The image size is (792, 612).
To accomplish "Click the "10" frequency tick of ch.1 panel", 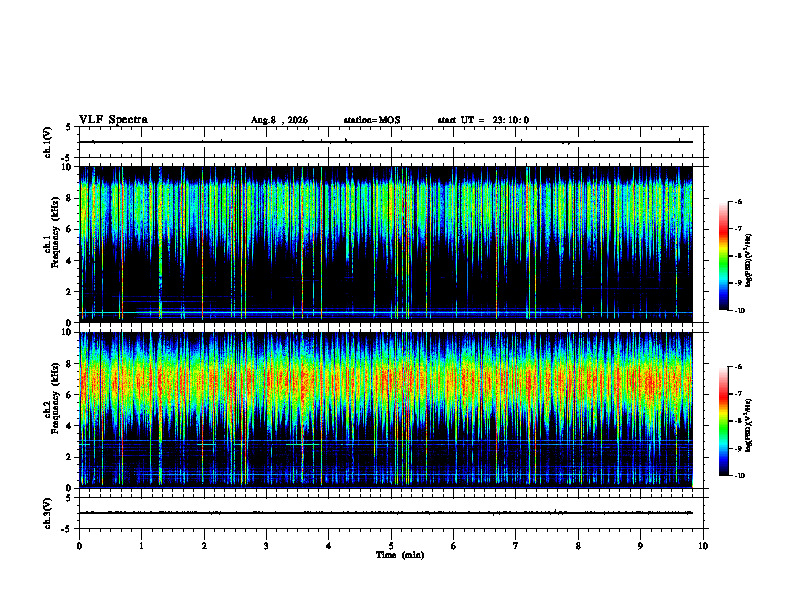I will [67, 167].
